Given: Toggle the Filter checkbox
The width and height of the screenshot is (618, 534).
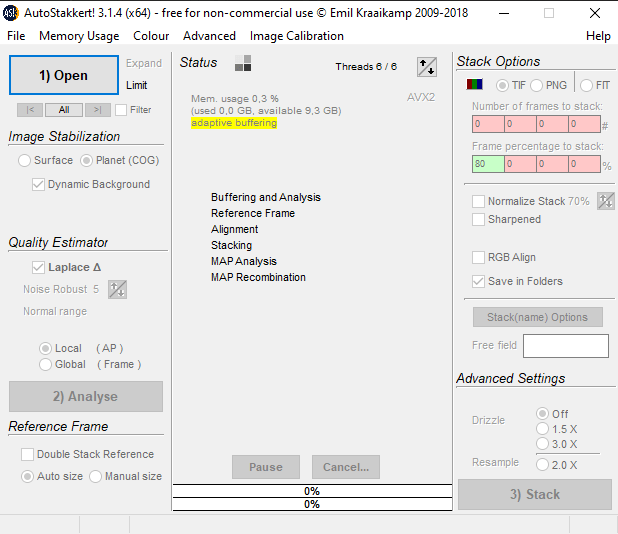Looking at the screenshot, I should [x=121, y=110].
